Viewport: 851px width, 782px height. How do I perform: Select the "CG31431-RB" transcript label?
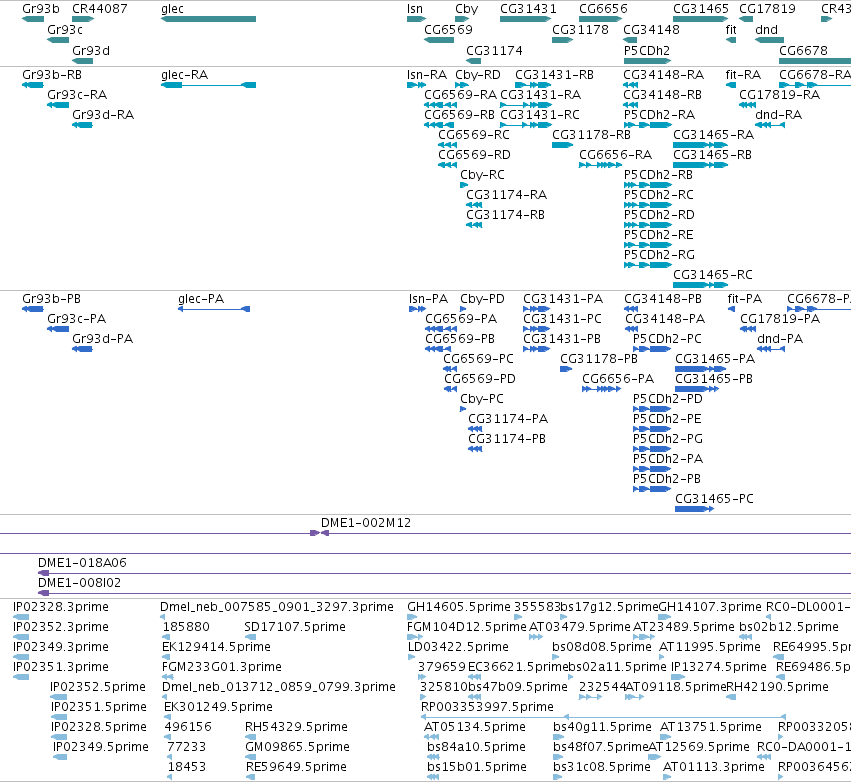pyautogui.click(x=554, y=74)
